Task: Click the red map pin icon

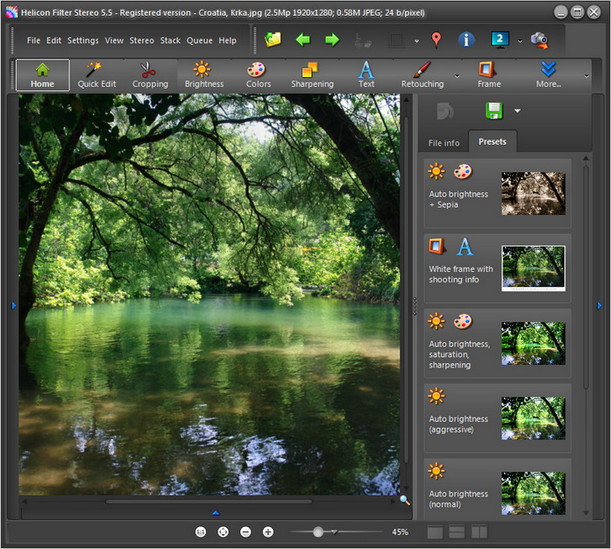Action: [x=436, y=40]
